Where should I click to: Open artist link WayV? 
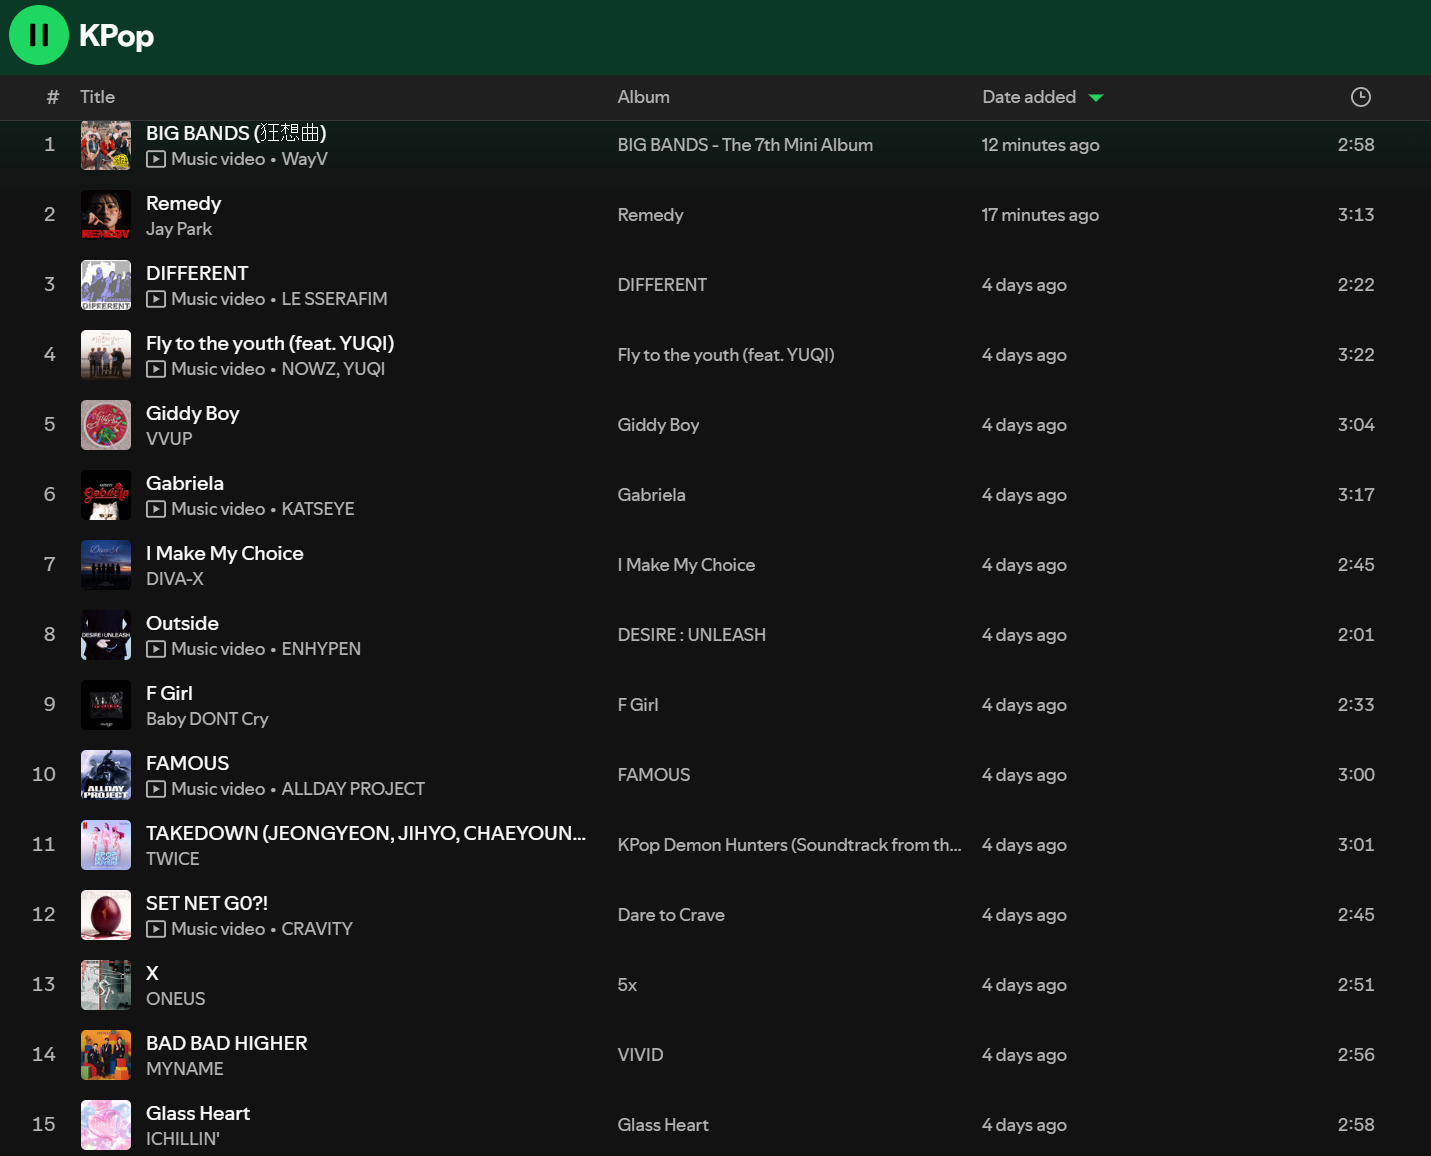point(304,159)
